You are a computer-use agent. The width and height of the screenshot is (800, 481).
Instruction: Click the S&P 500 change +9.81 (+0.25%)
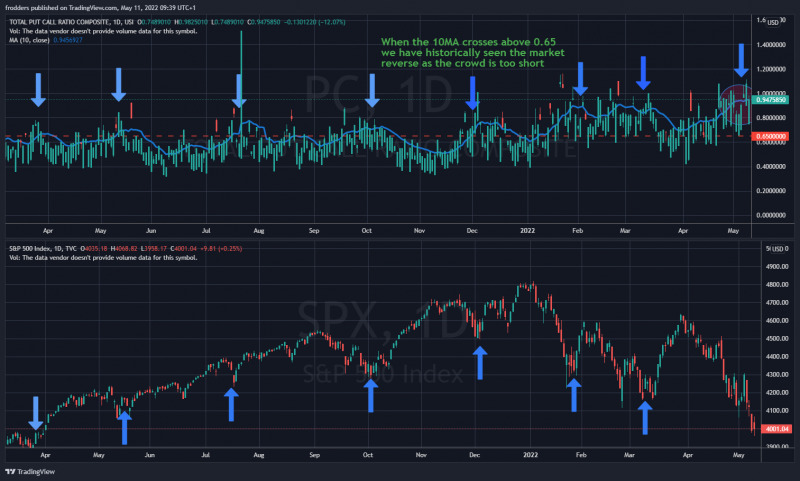pos(220,248)
